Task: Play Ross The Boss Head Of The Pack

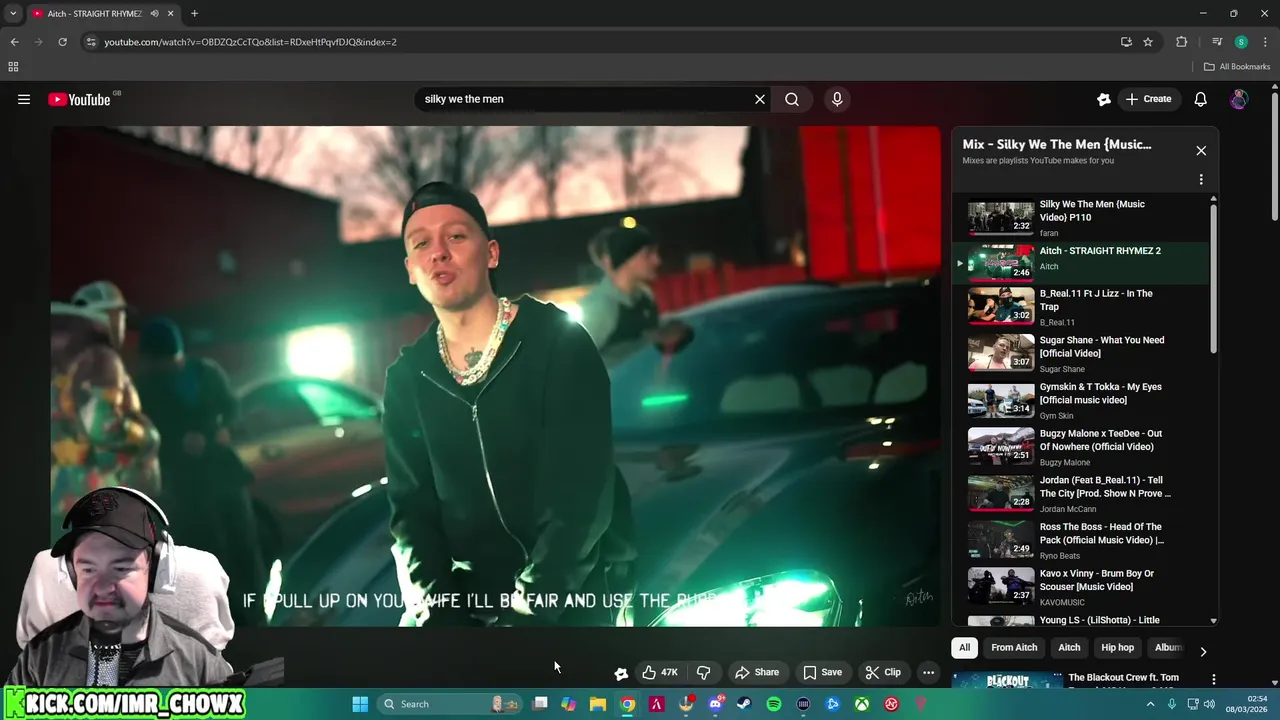Action: (1080, 541)
